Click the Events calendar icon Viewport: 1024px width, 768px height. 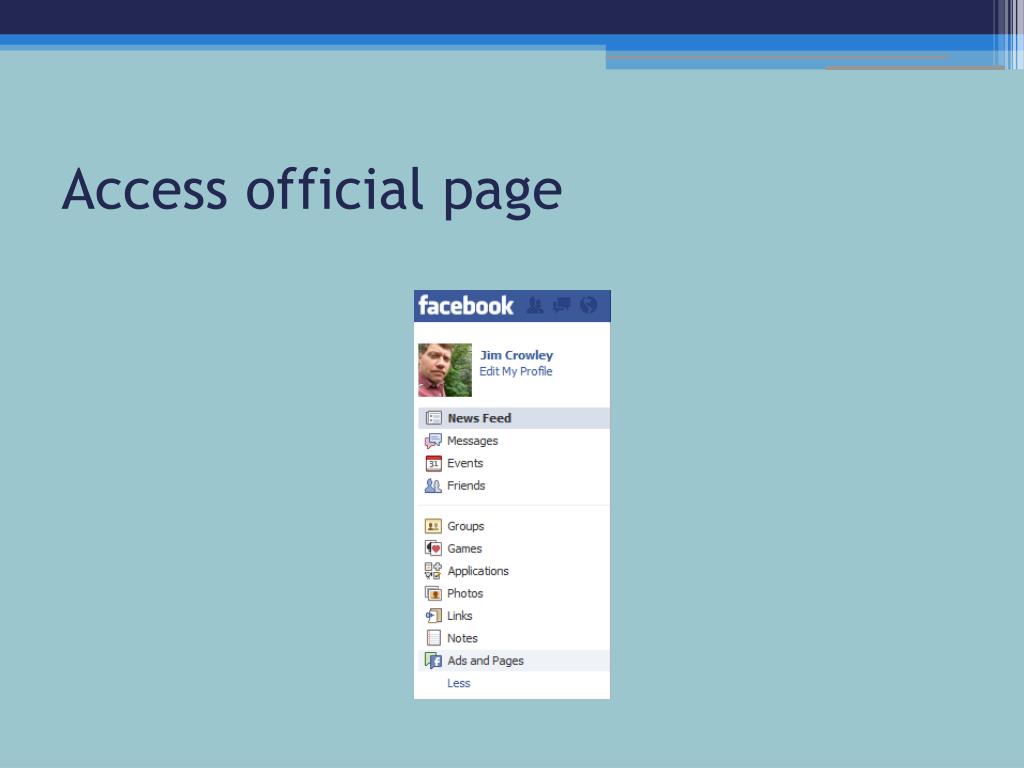coord(434,463)
